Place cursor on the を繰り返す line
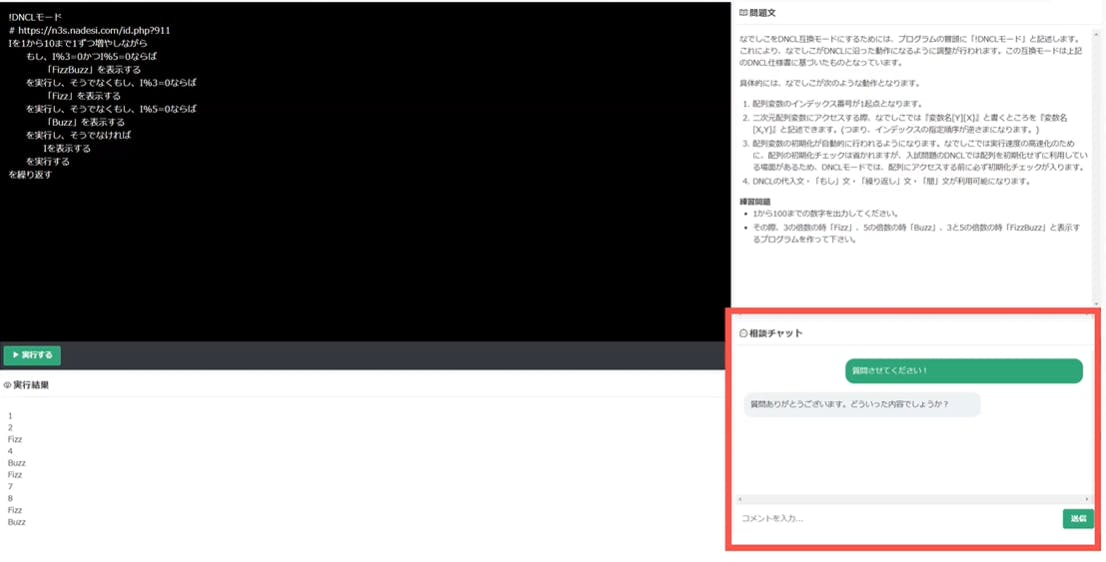The height and width of the screenshot is (562, 1106). click(x=30, y=174)
